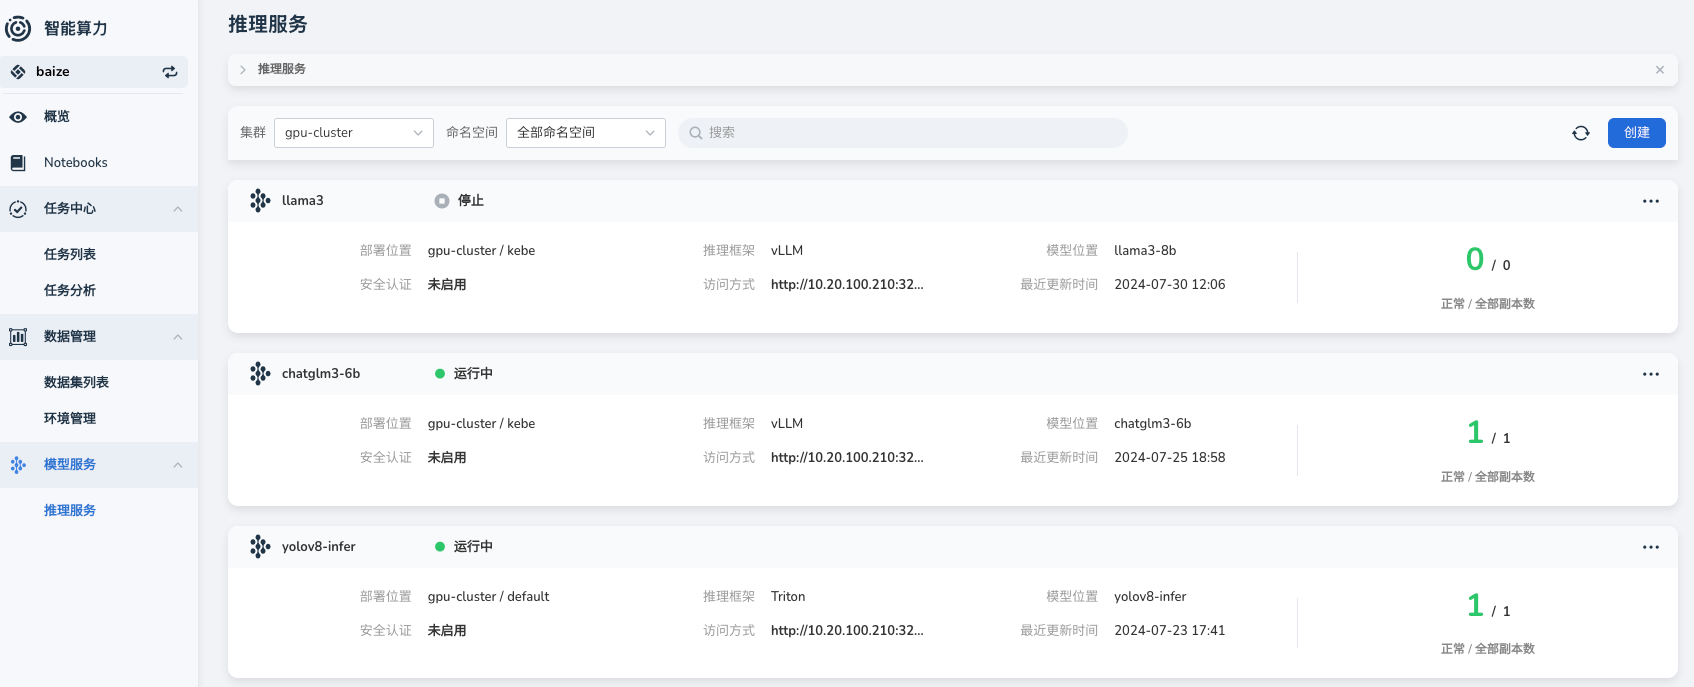
Task: Open the more options menu for chatglm3-6b
Action: pos(1650,374)
